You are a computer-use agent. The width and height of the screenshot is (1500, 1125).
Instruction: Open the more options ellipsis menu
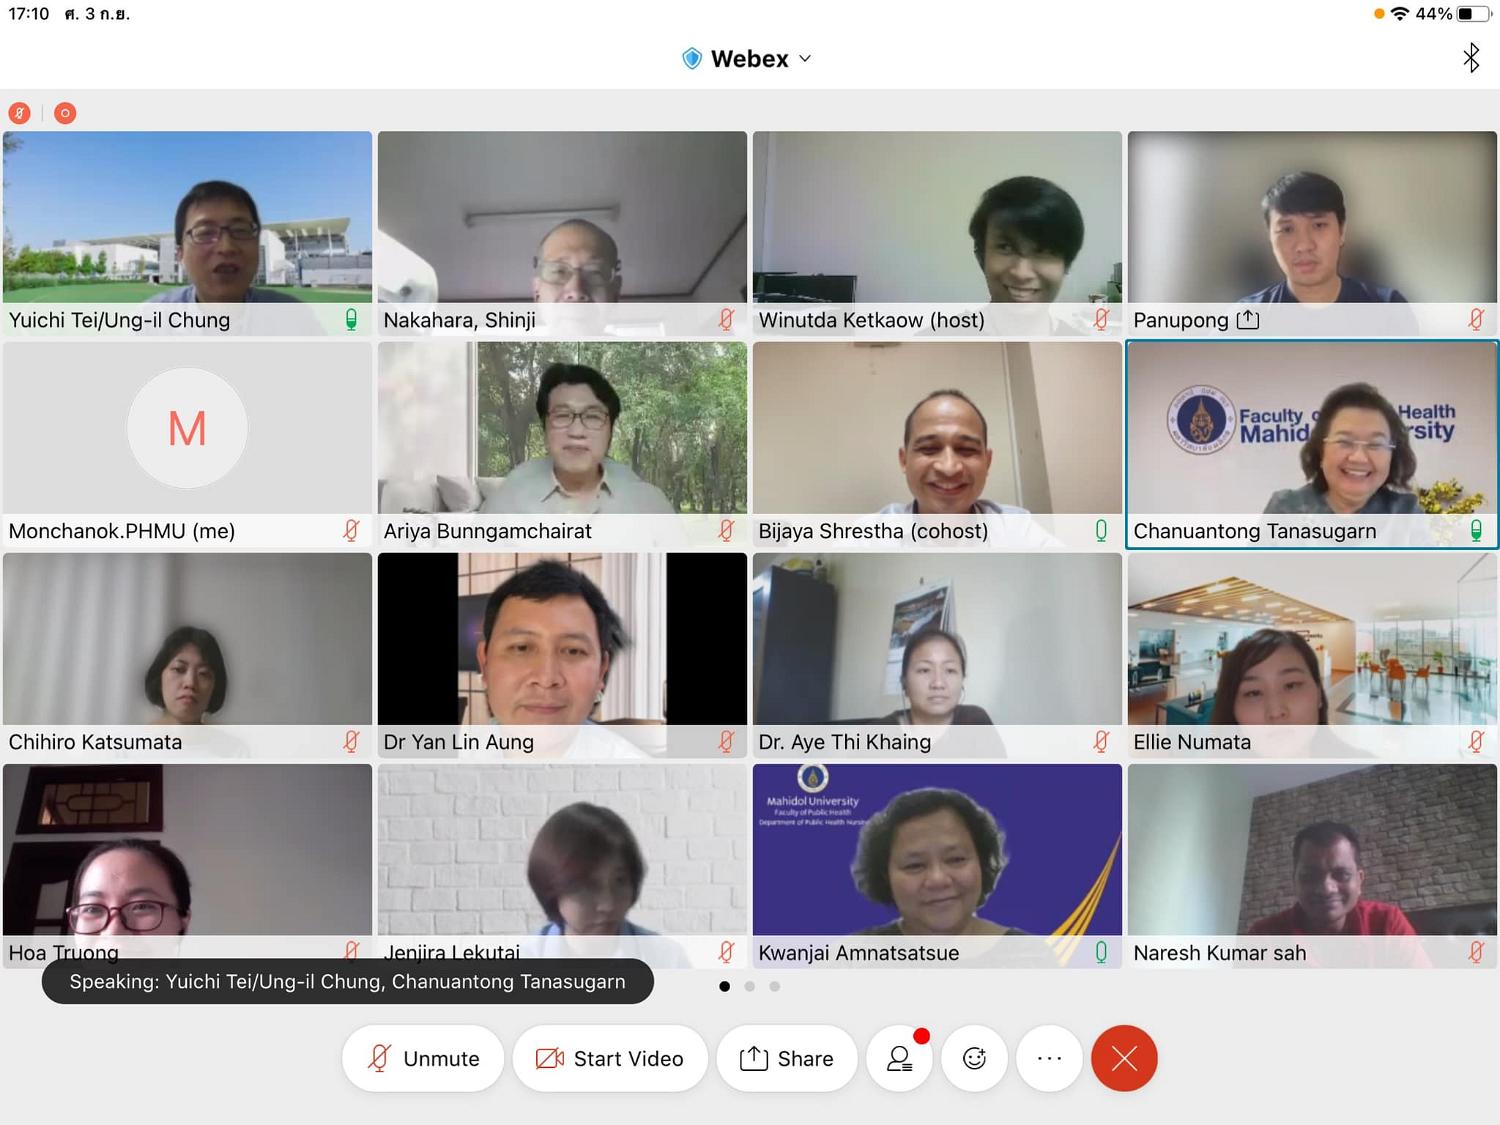point(1049,1058)
